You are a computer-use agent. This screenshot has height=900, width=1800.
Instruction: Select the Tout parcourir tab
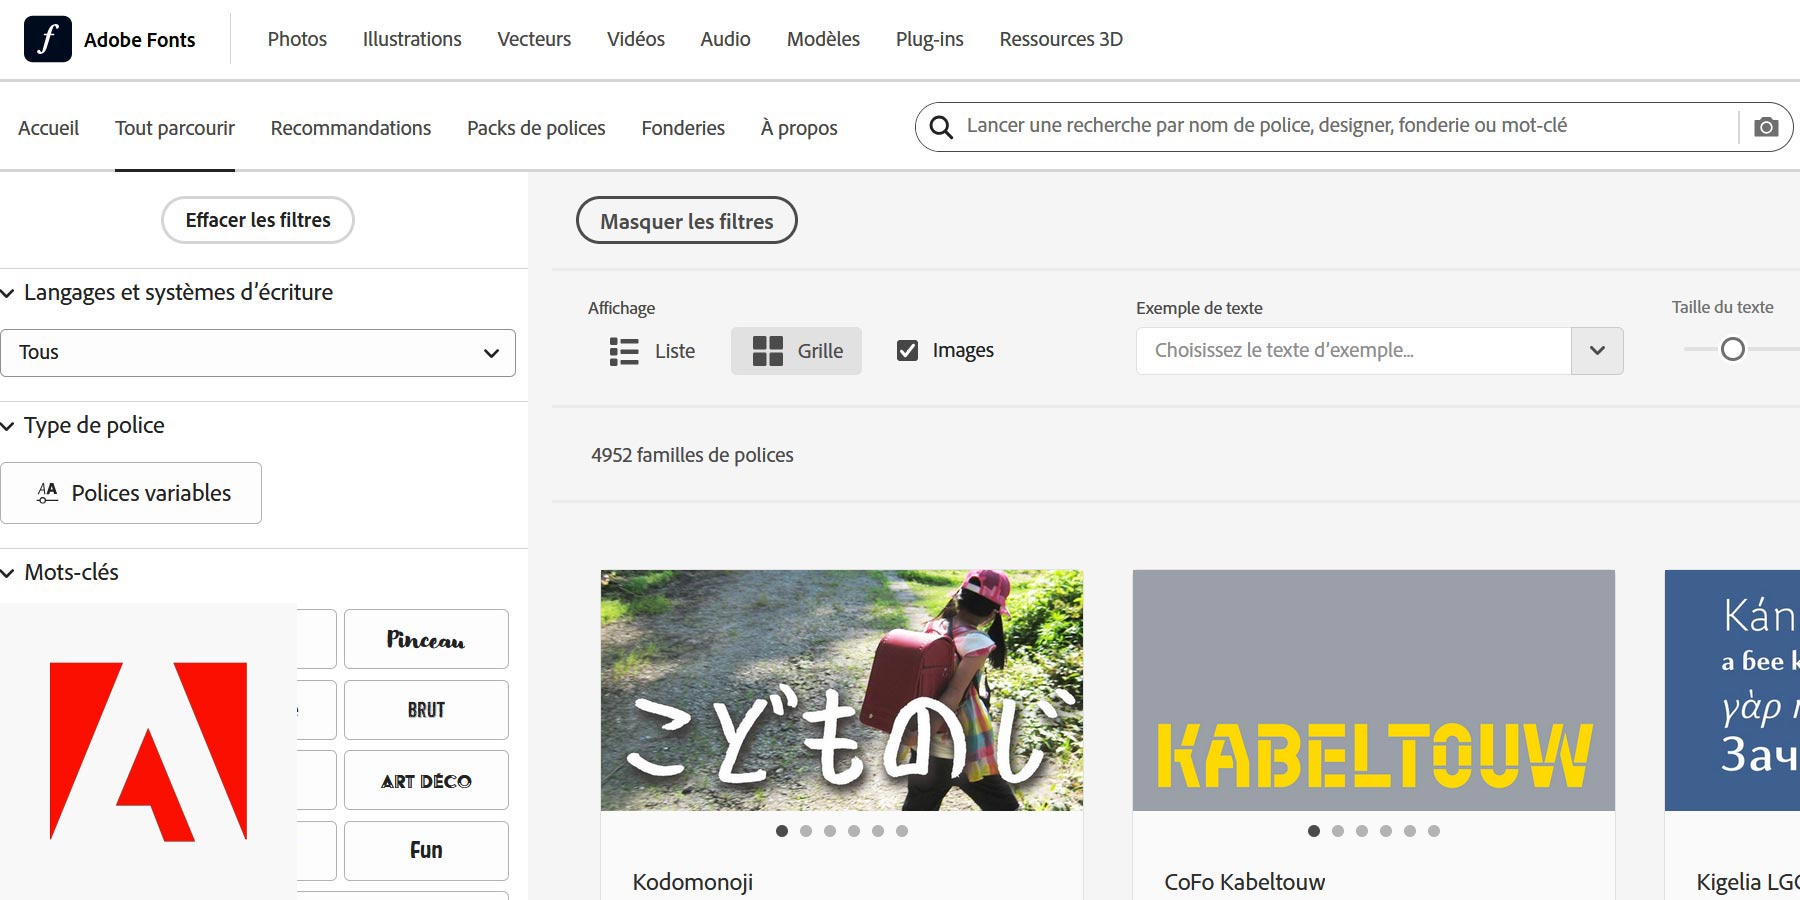pos(175,128)
